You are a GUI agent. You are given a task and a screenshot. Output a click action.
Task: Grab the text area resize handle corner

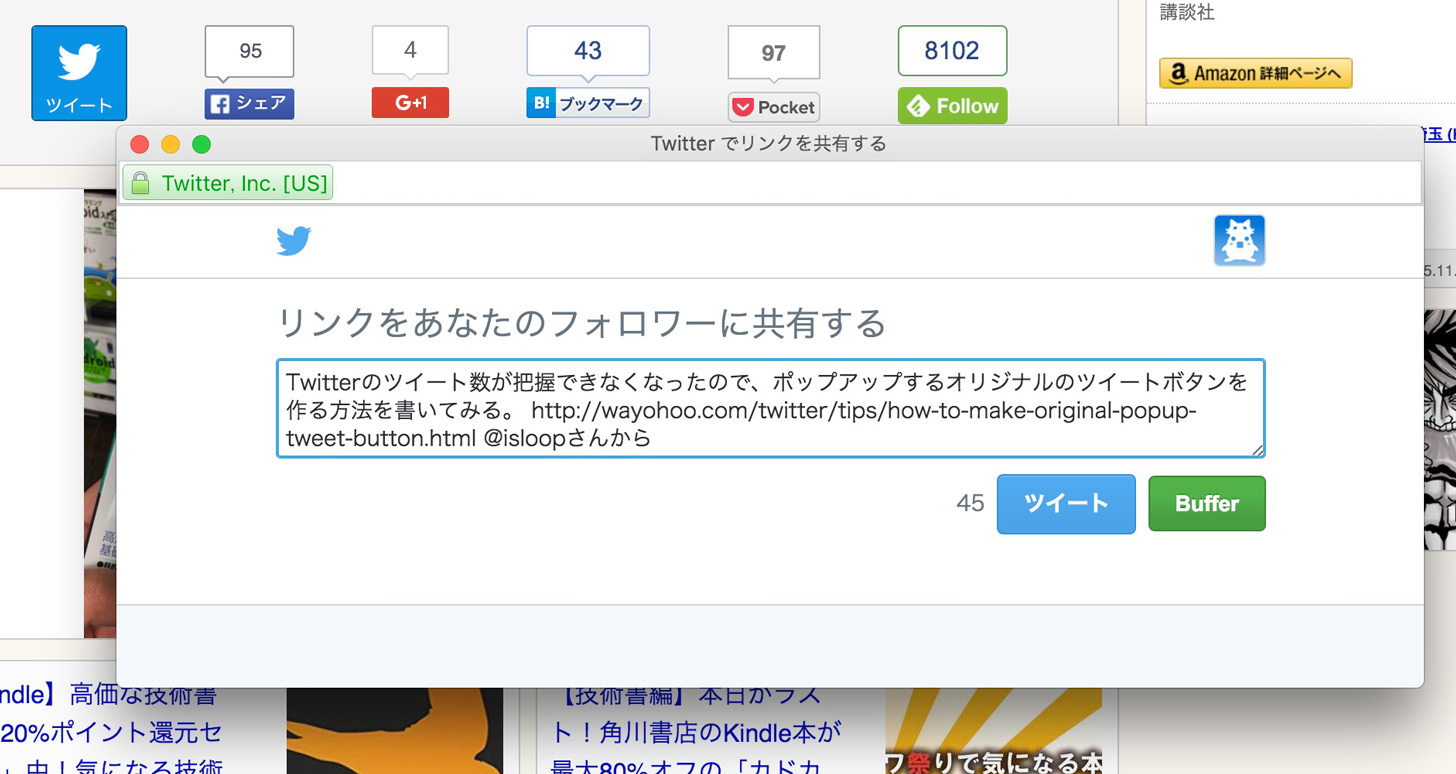pos(1257,450)
